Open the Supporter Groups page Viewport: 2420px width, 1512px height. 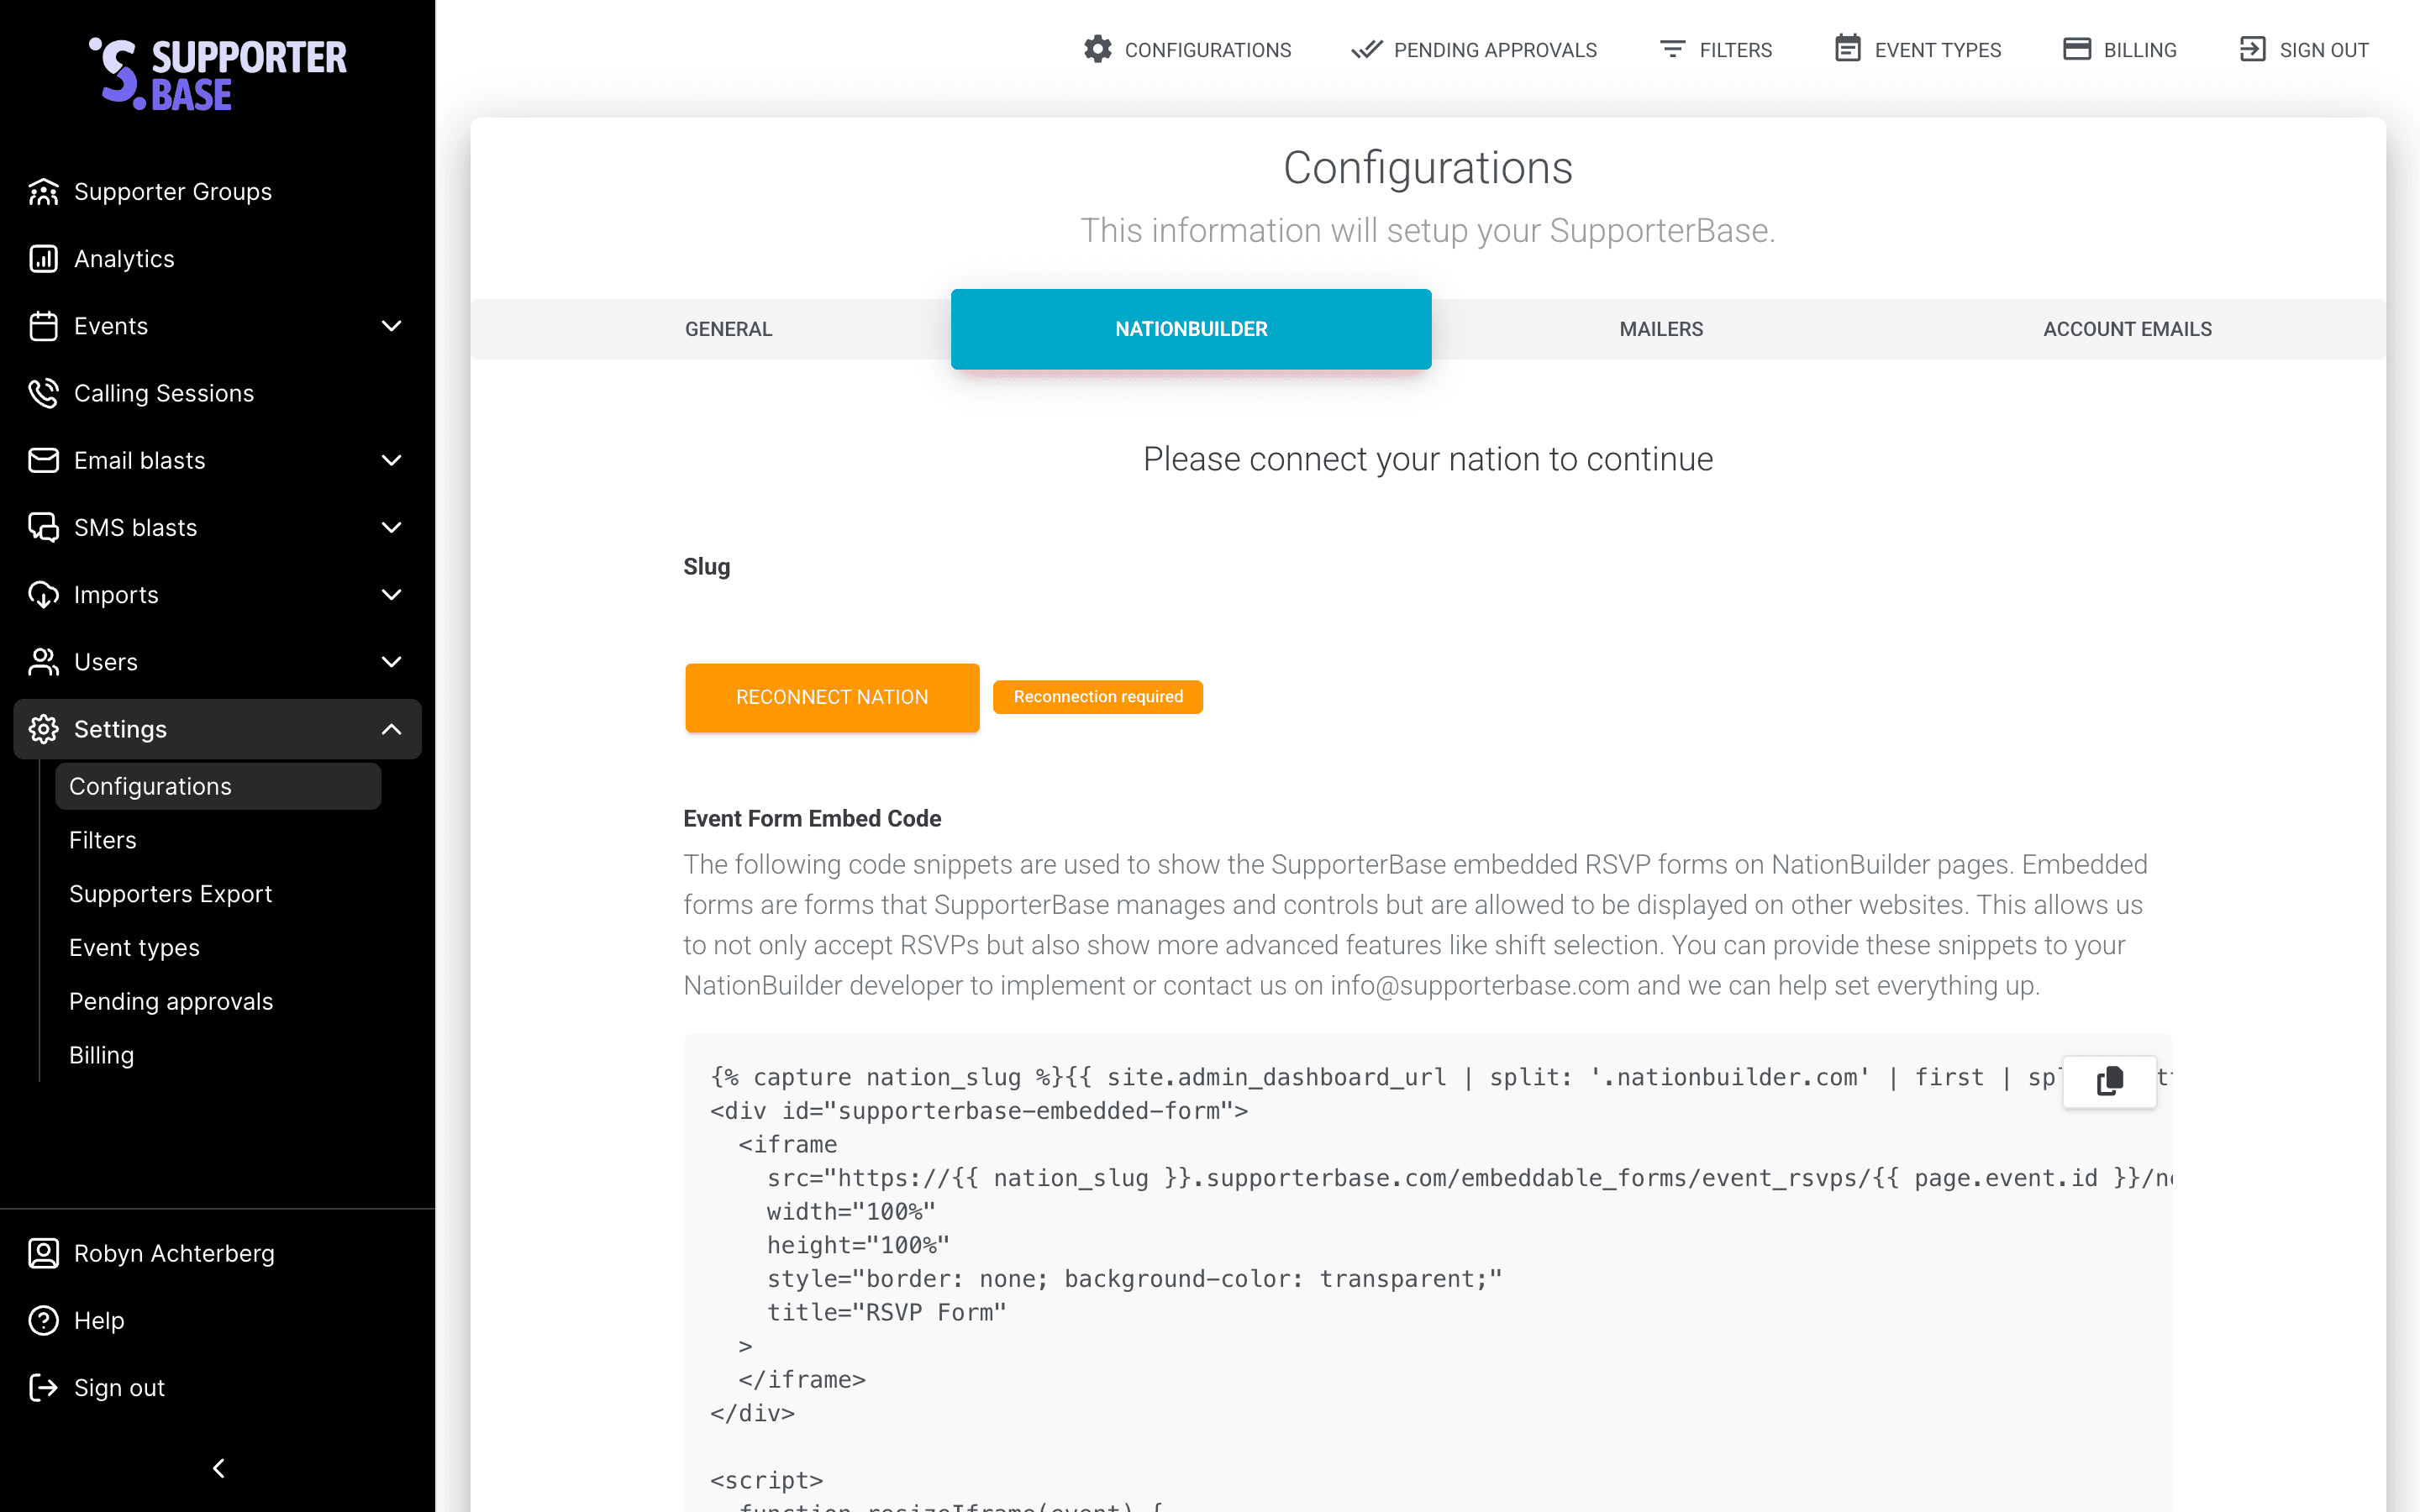pos(173,192)
